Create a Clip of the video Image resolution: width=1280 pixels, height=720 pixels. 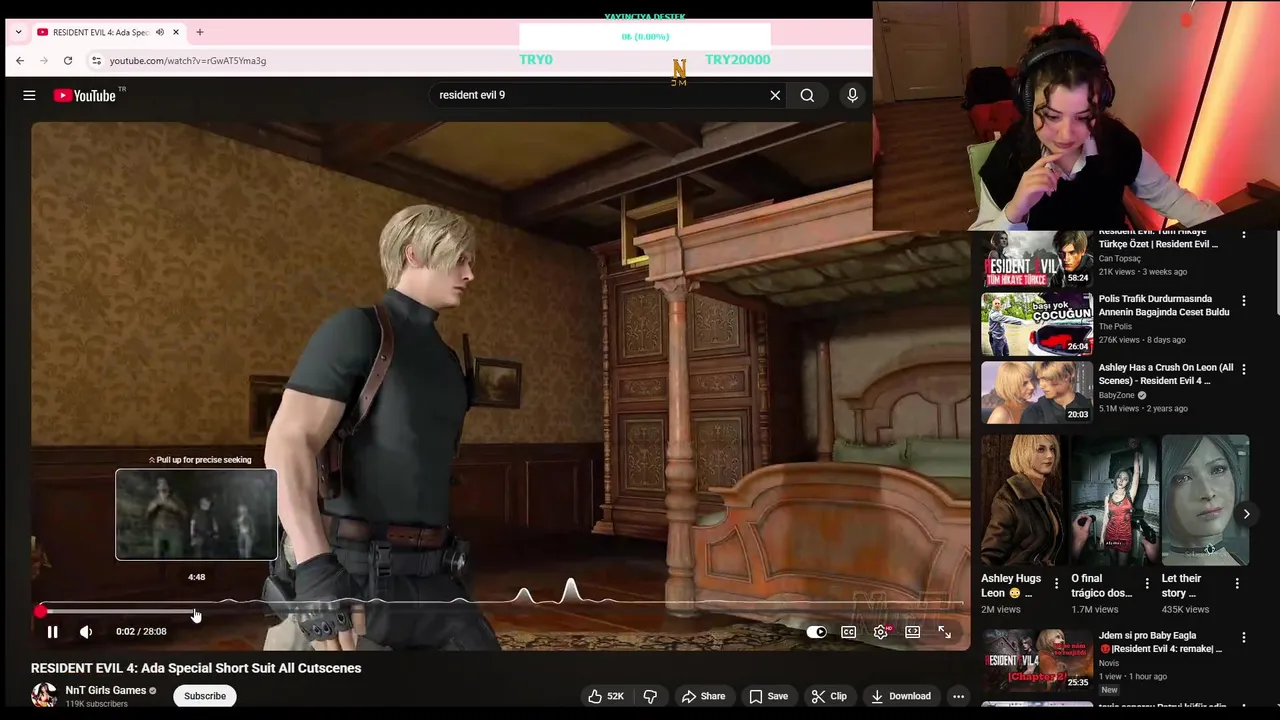829,696
